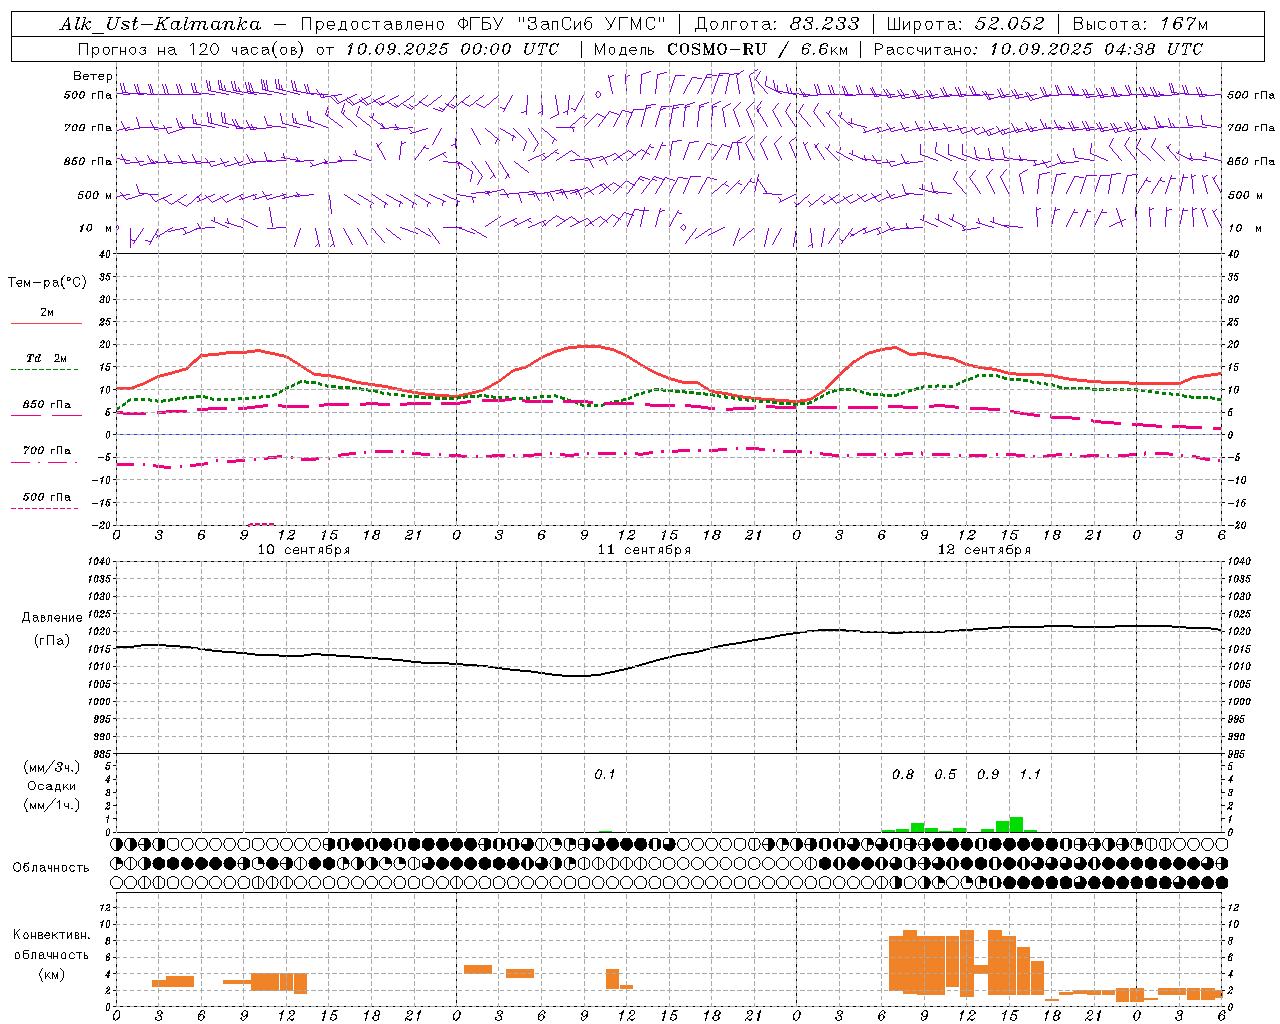Click the 500 м wind level label on the left

click(x=95, y=195)
